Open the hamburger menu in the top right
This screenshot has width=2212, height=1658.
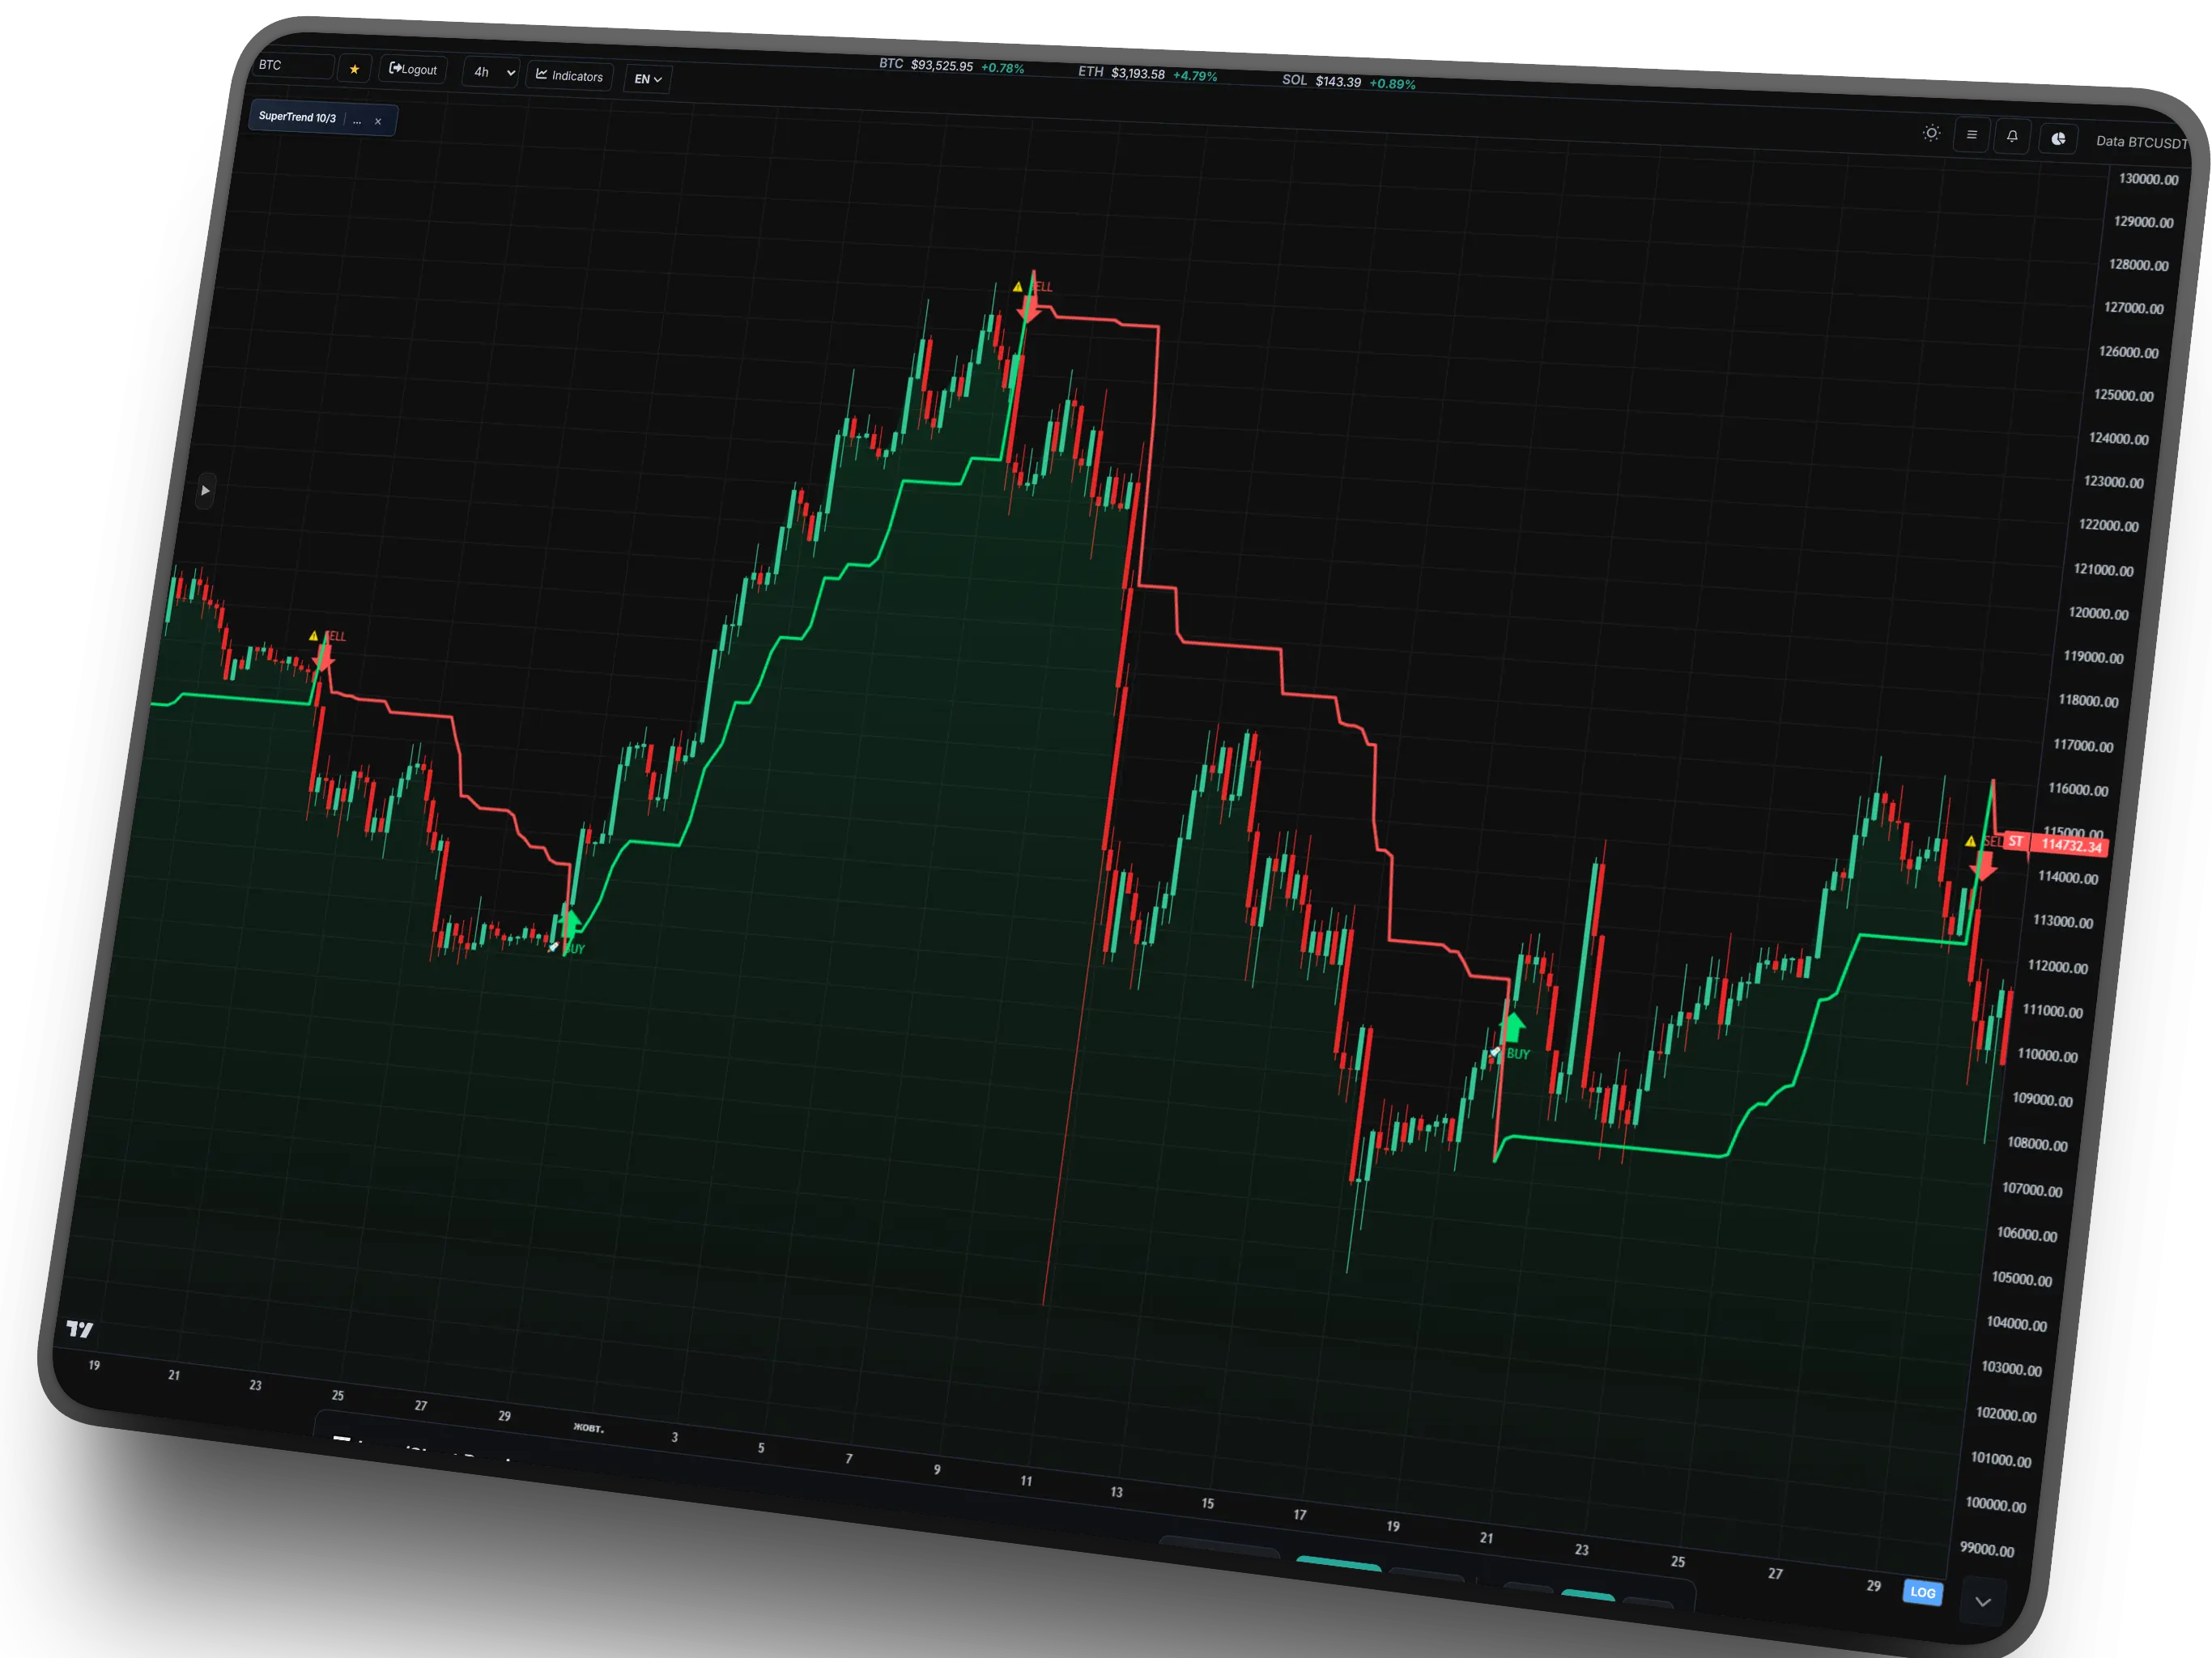coord(1971,134)
